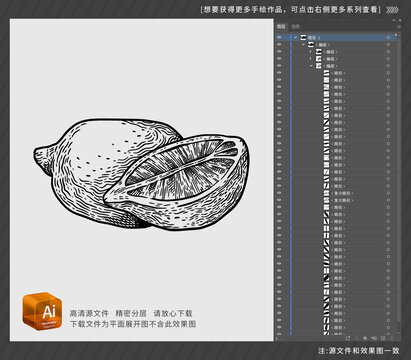Target the top-level 编组 group circle

[x=388, y=45]
